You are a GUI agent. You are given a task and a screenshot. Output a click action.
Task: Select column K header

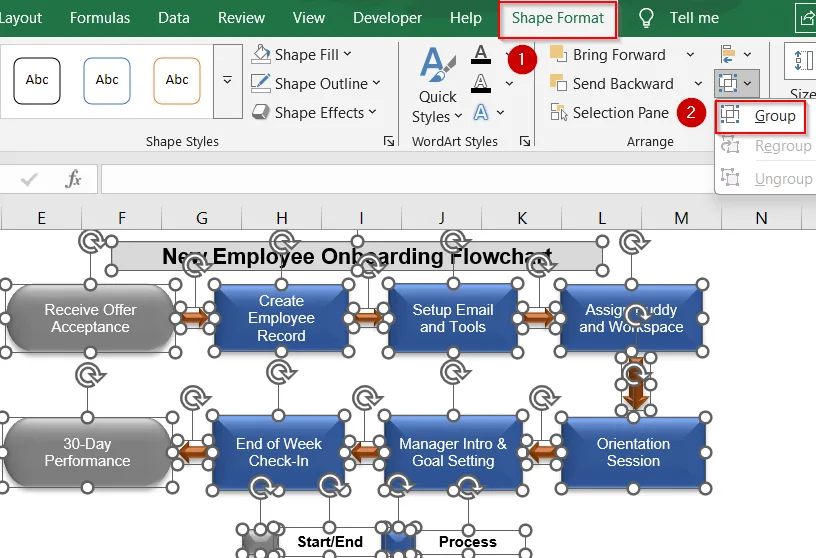[522, 218]
